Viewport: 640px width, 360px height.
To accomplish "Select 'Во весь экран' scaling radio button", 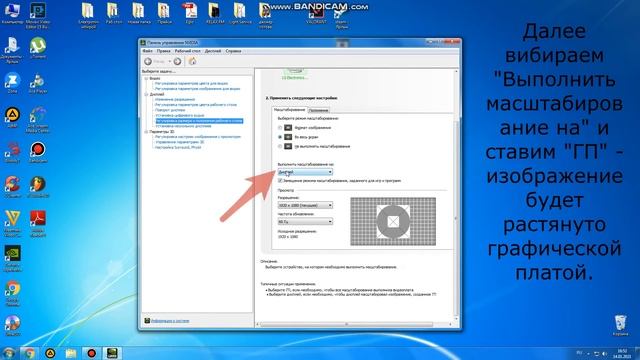I will [280, 137].
